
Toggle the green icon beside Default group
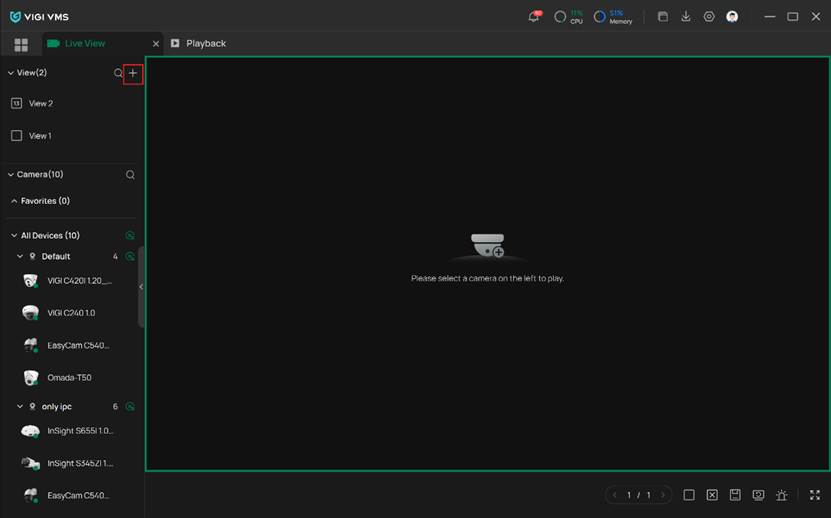[x=130, y=257]
